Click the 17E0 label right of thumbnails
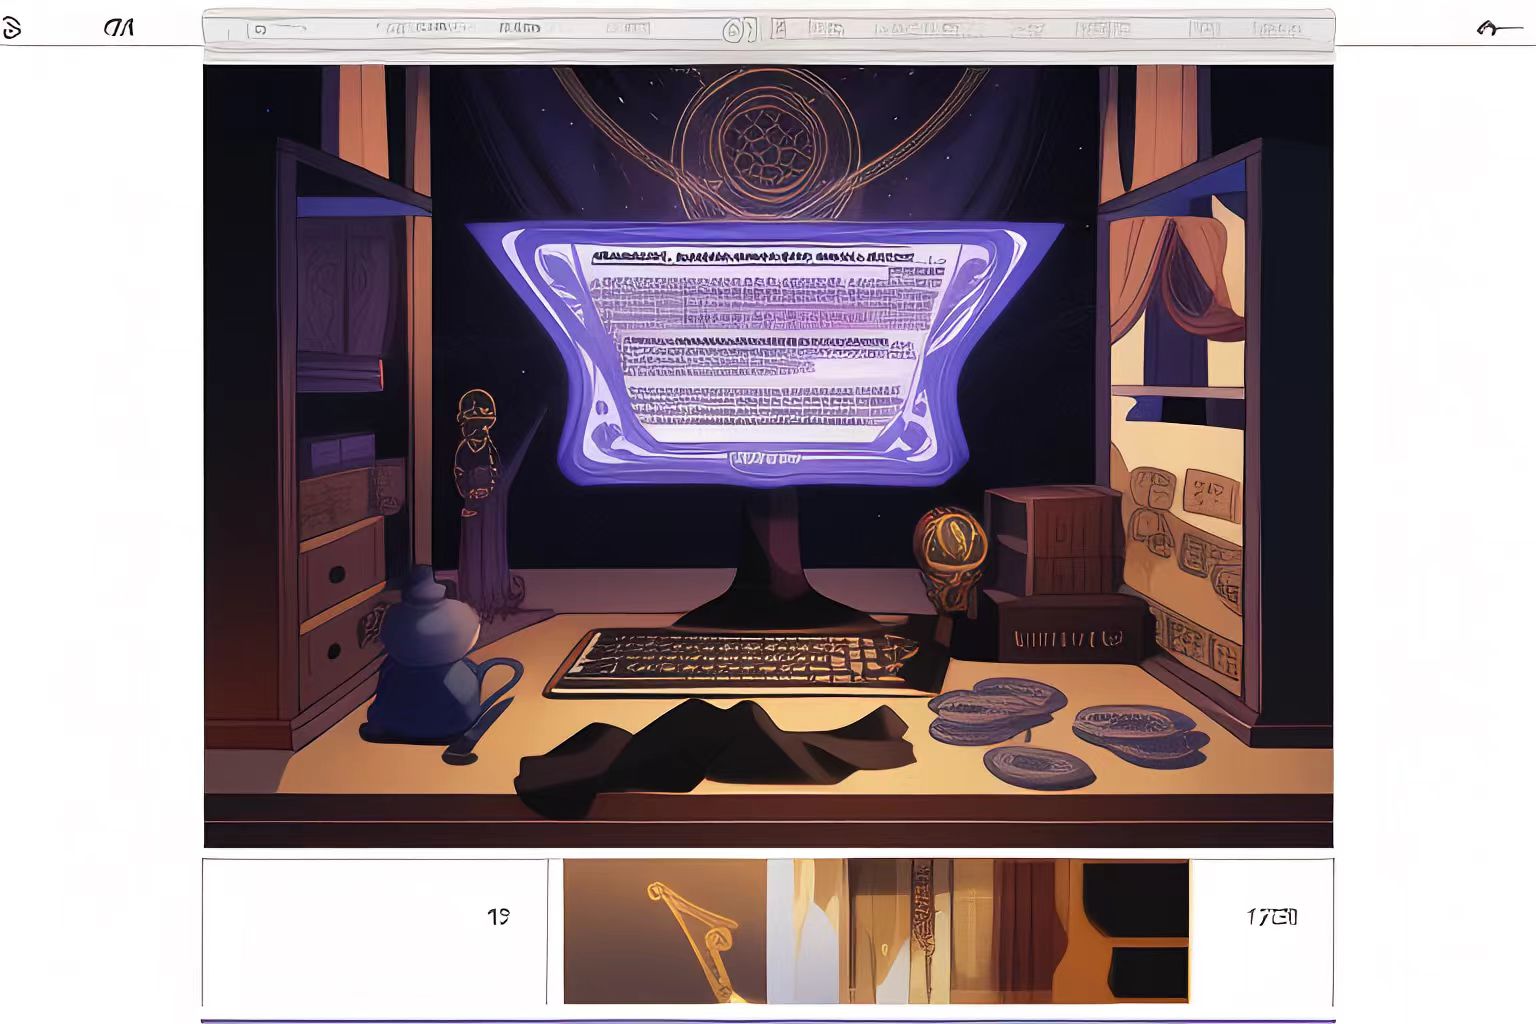 1271,916
